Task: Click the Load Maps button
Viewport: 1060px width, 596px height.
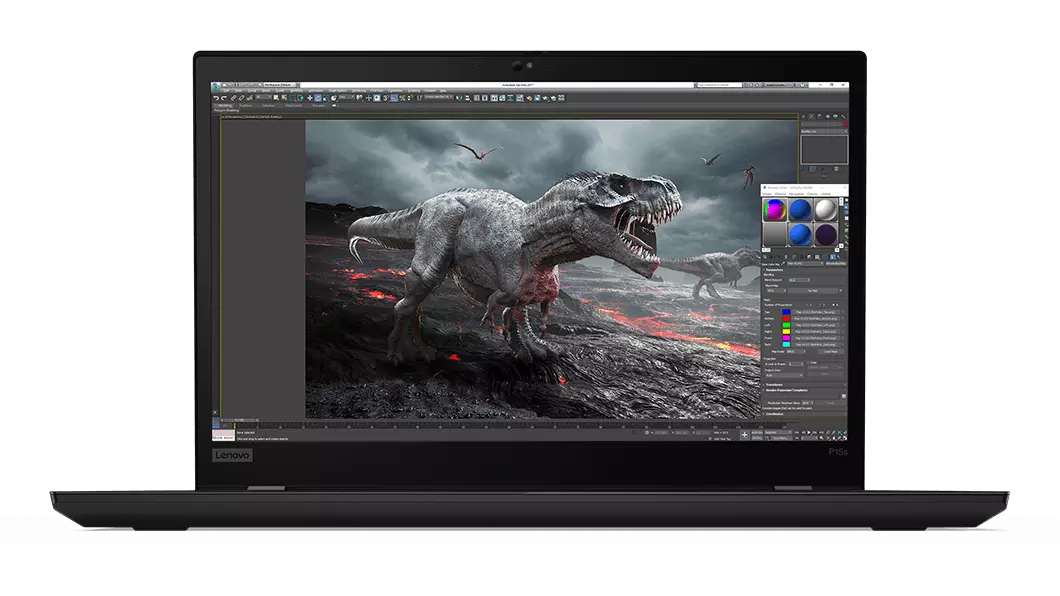Action: (x=831, y=352)
